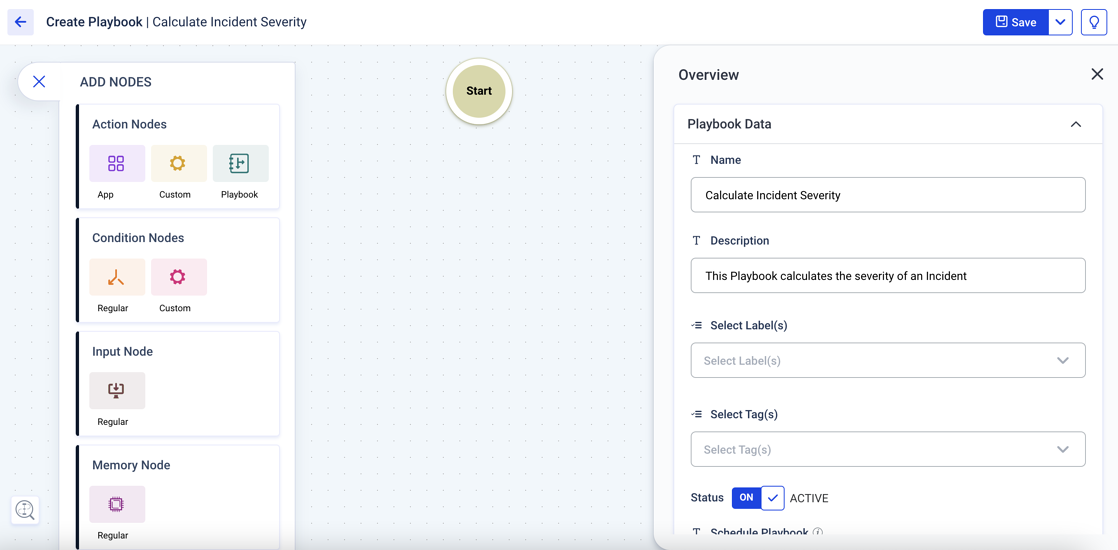The width and height of the screenshot is (1118, 550).
Task: Click the Save button
Action: [x=1015, y=22]
